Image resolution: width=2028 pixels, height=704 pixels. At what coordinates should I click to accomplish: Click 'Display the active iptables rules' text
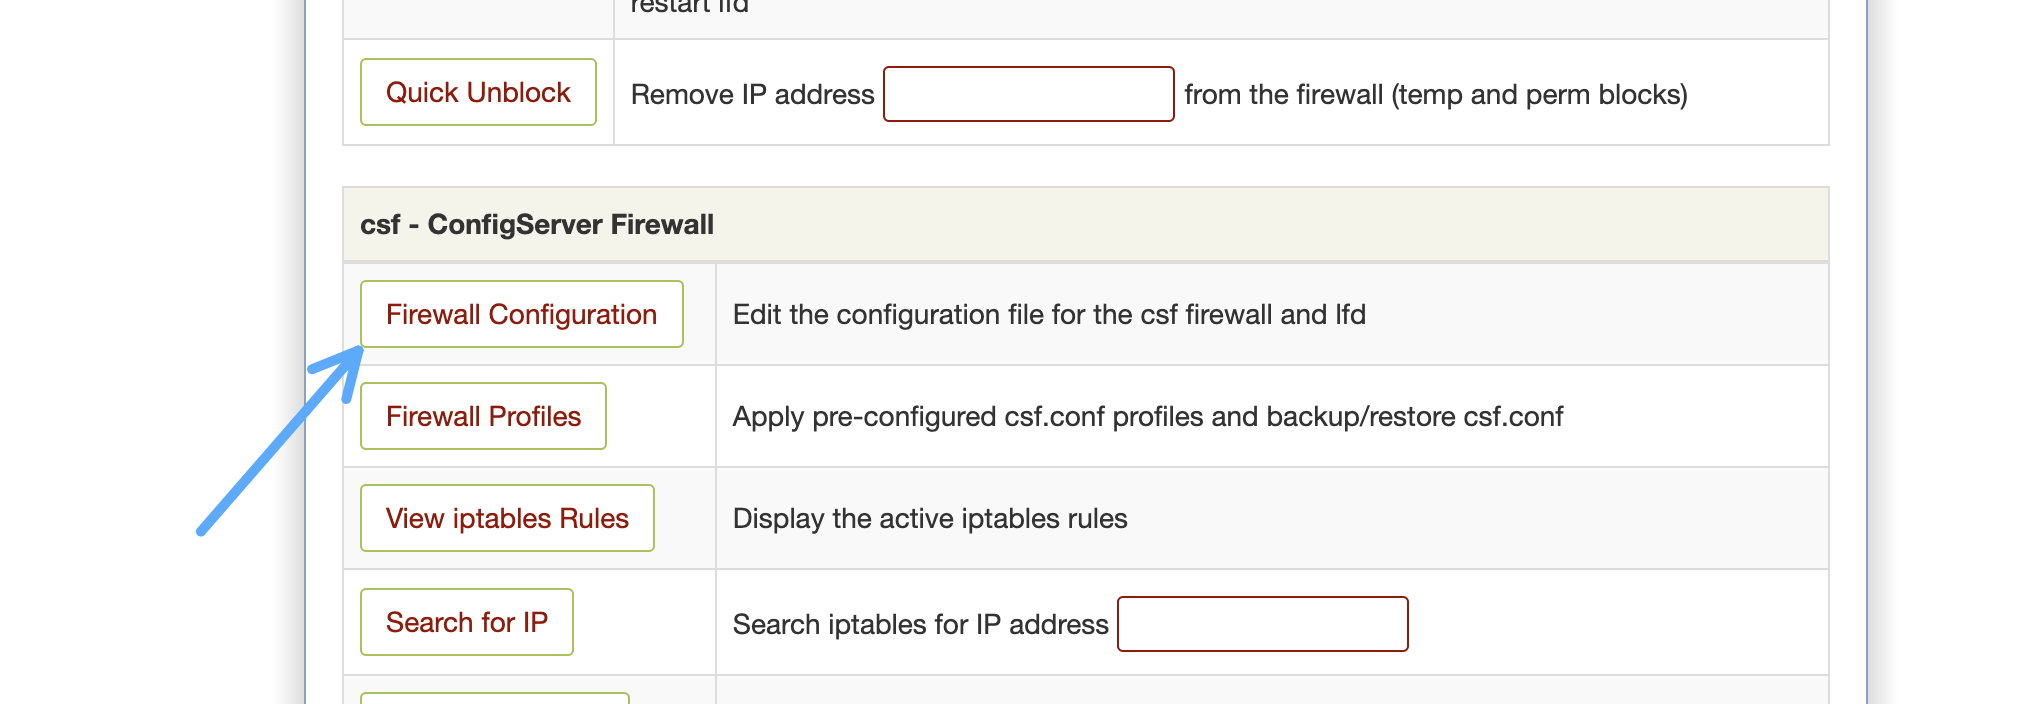(x=930, y=518)
